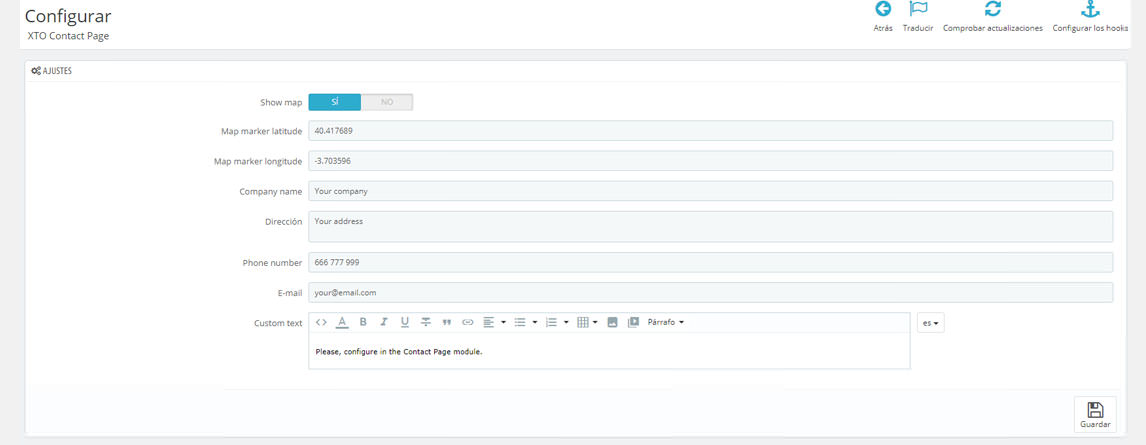
Task: Apply strikethrough formatting
Action: point(426,322)
